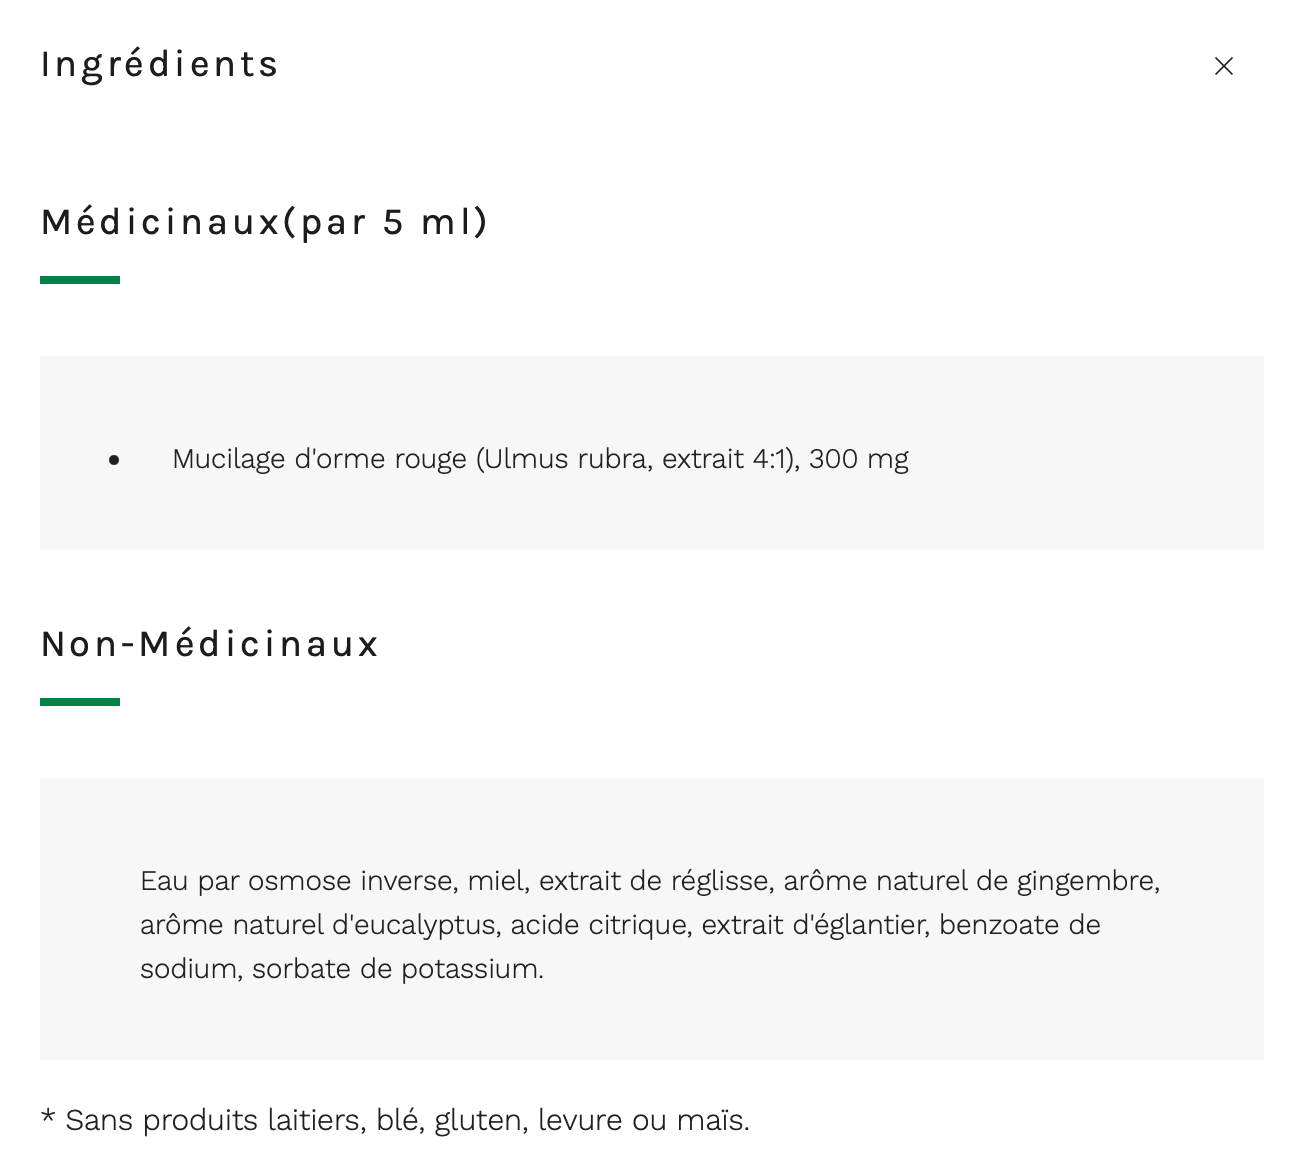Select the bullet point beside Mucilage d'orme rouge
The width and height of the screenshot is (1312, 1172).
click(x=115, y=459)
